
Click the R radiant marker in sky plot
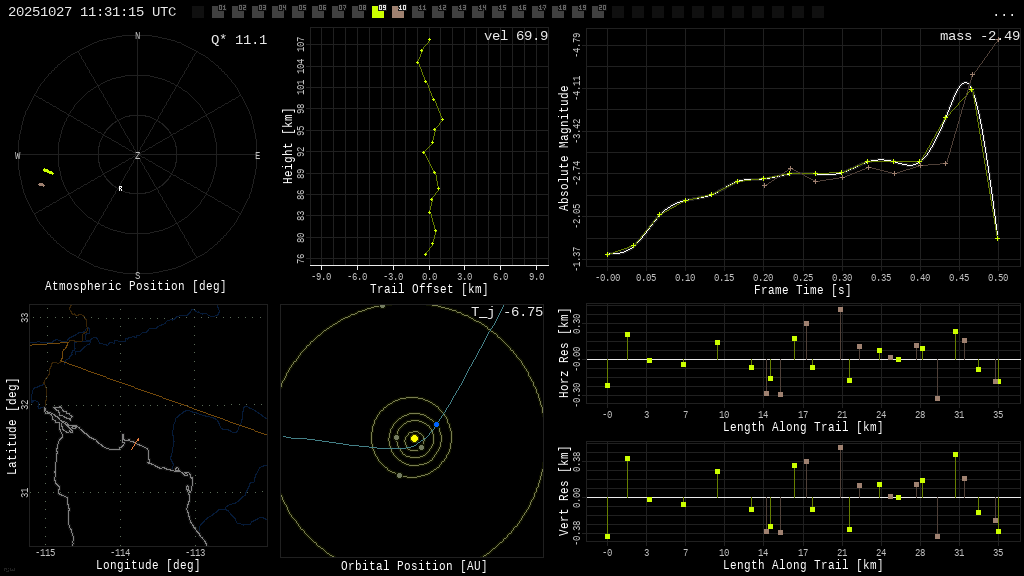pyautogui.click(x=120, y=189)
